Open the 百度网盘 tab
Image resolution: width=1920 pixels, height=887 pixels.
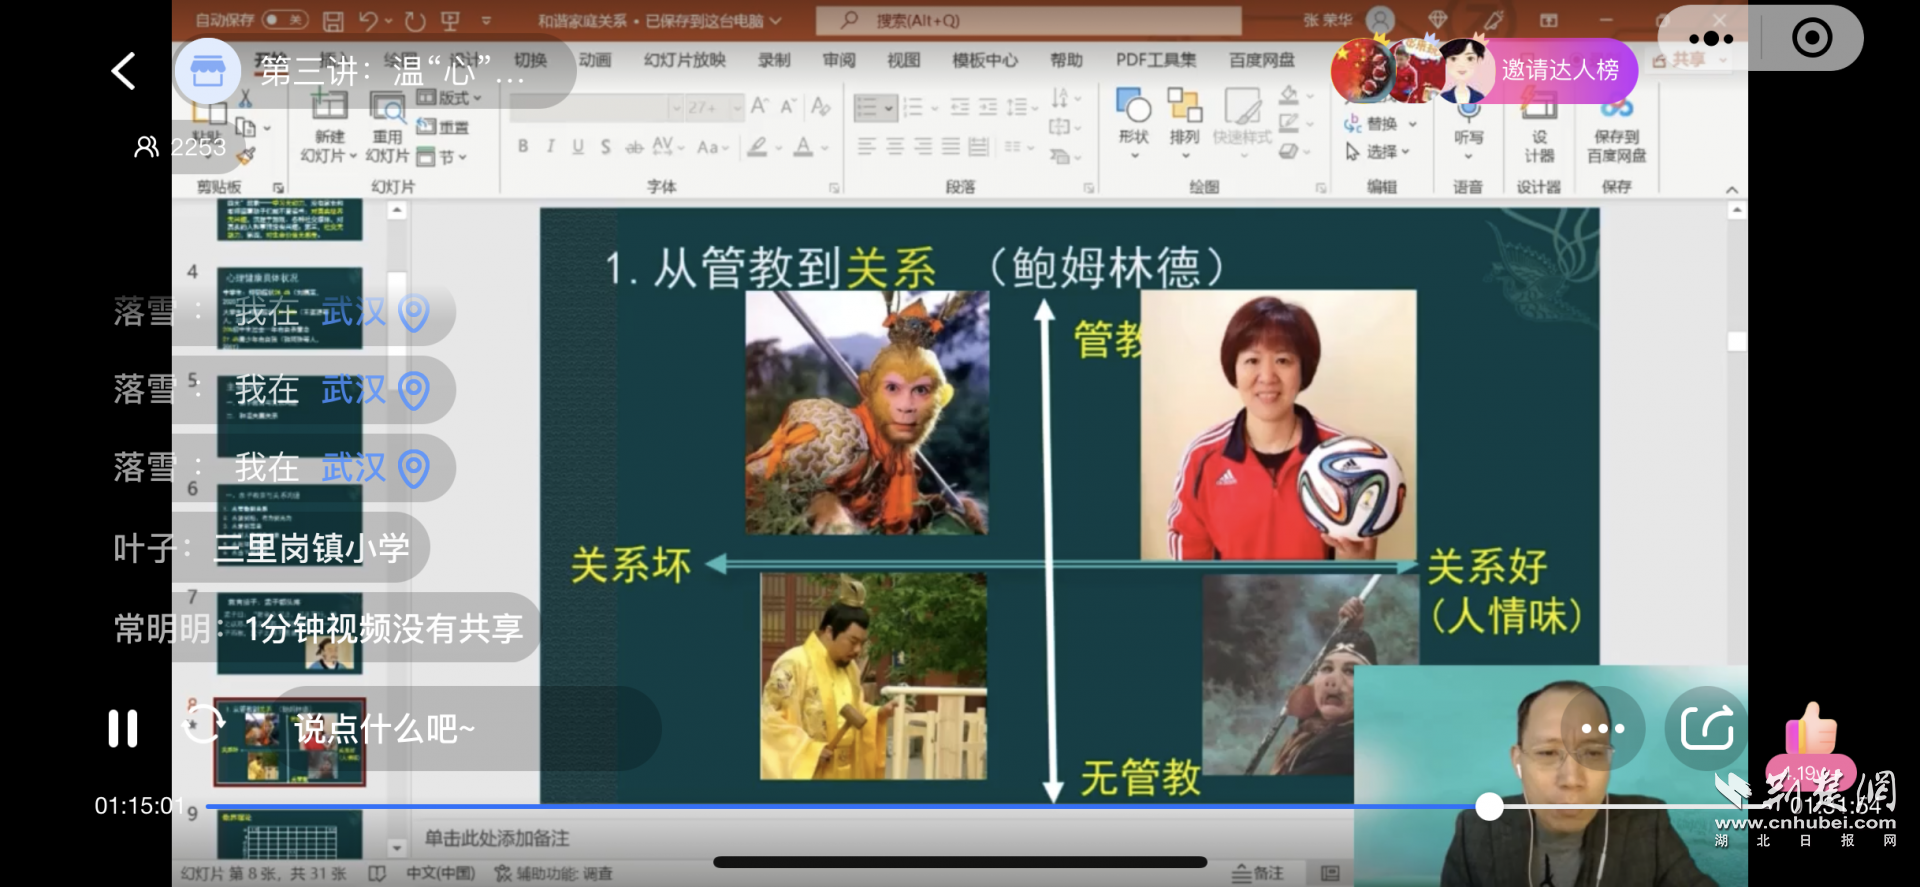(x=1262, y=60)
